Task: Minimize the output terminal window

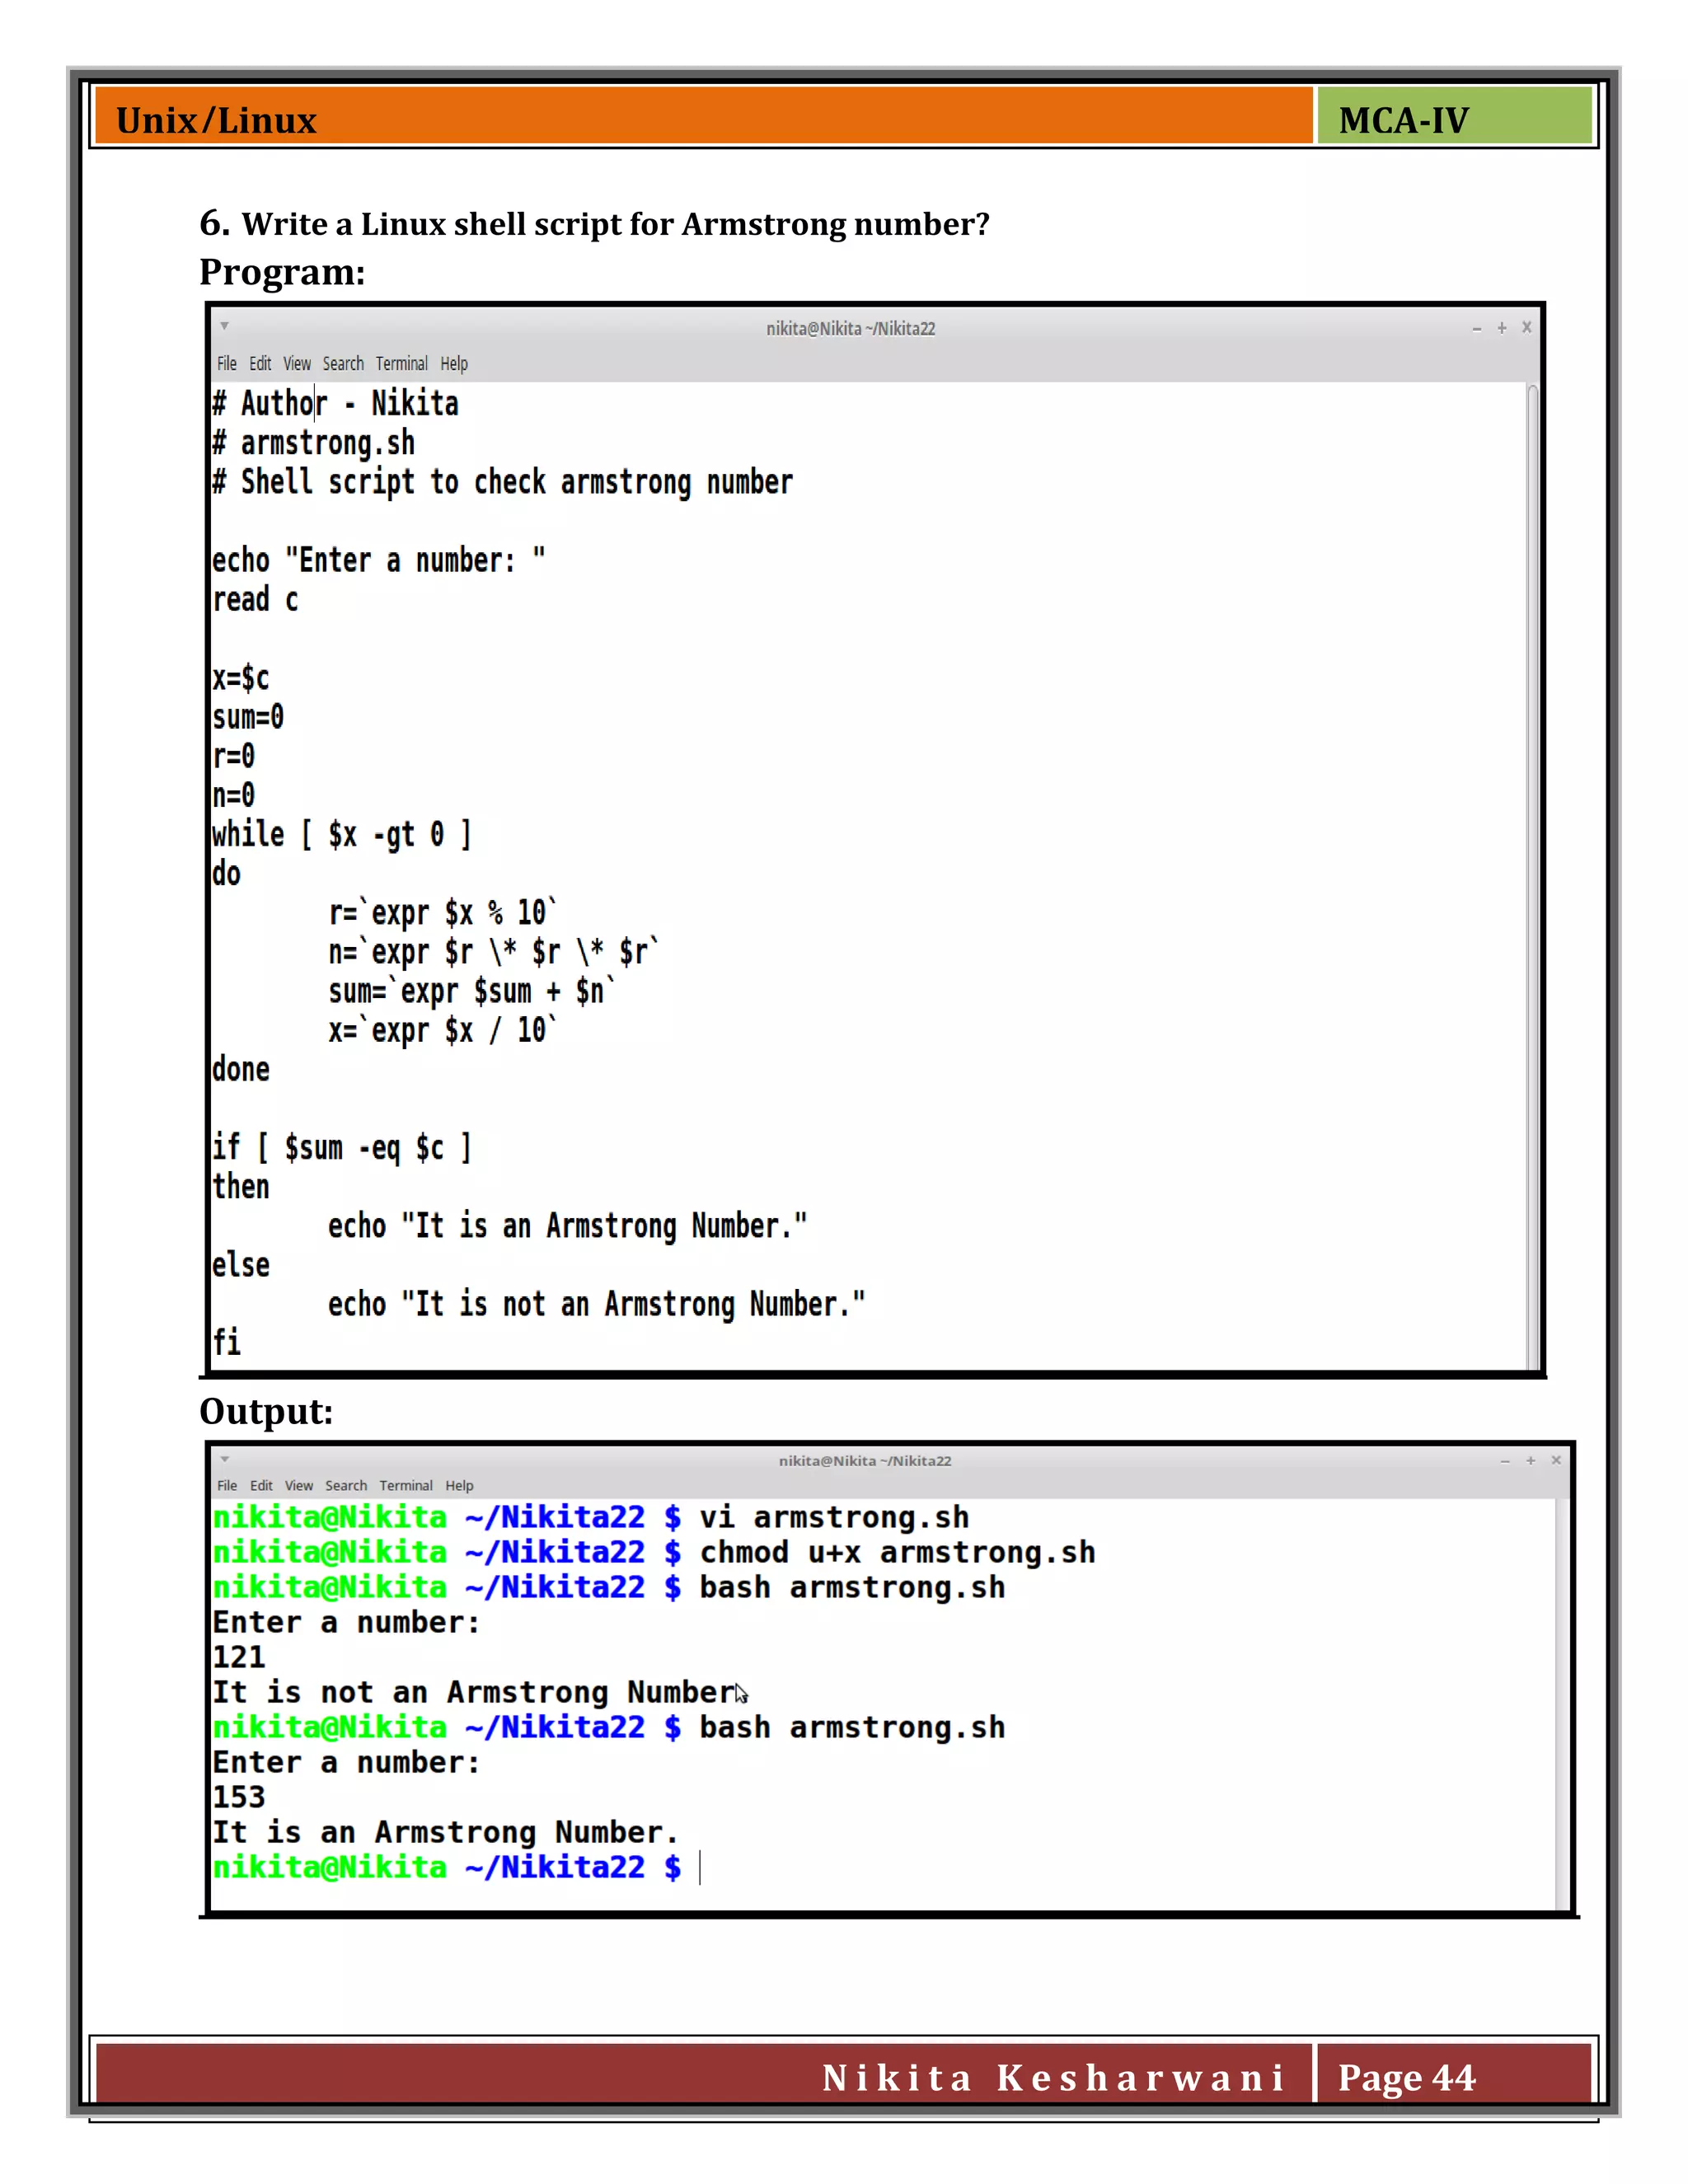Action: (x=1505, y=1461)
